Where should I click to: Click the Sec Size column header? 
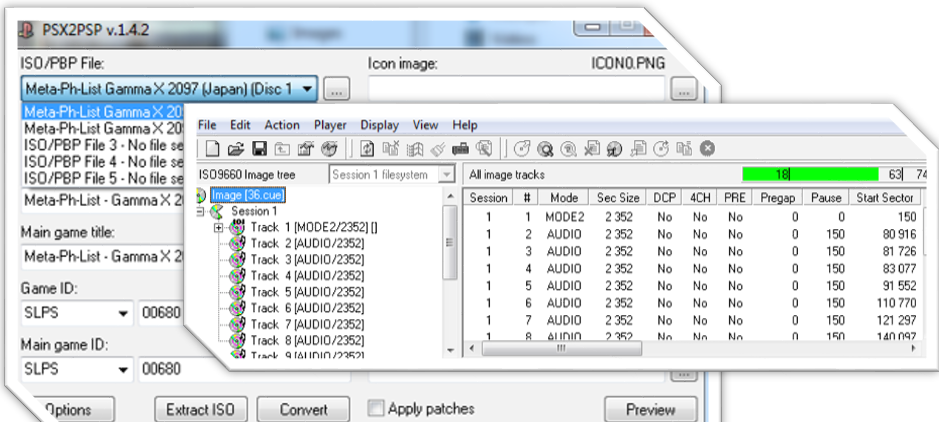619,198
